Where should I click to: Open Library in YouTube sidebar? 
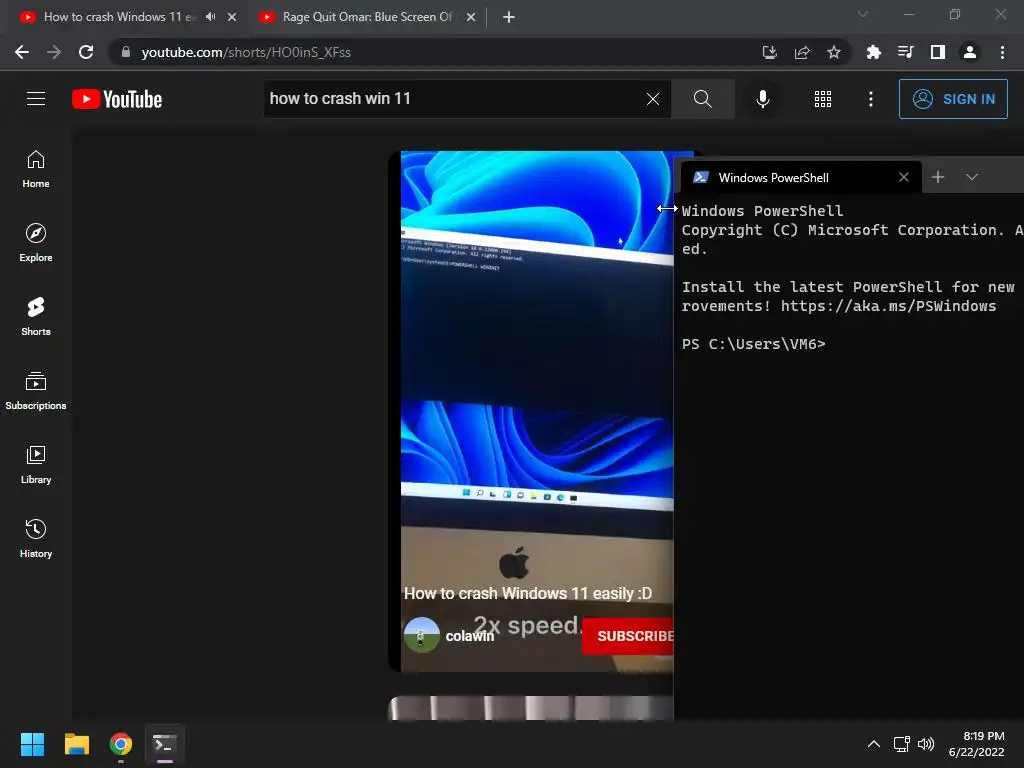(36, 464)
